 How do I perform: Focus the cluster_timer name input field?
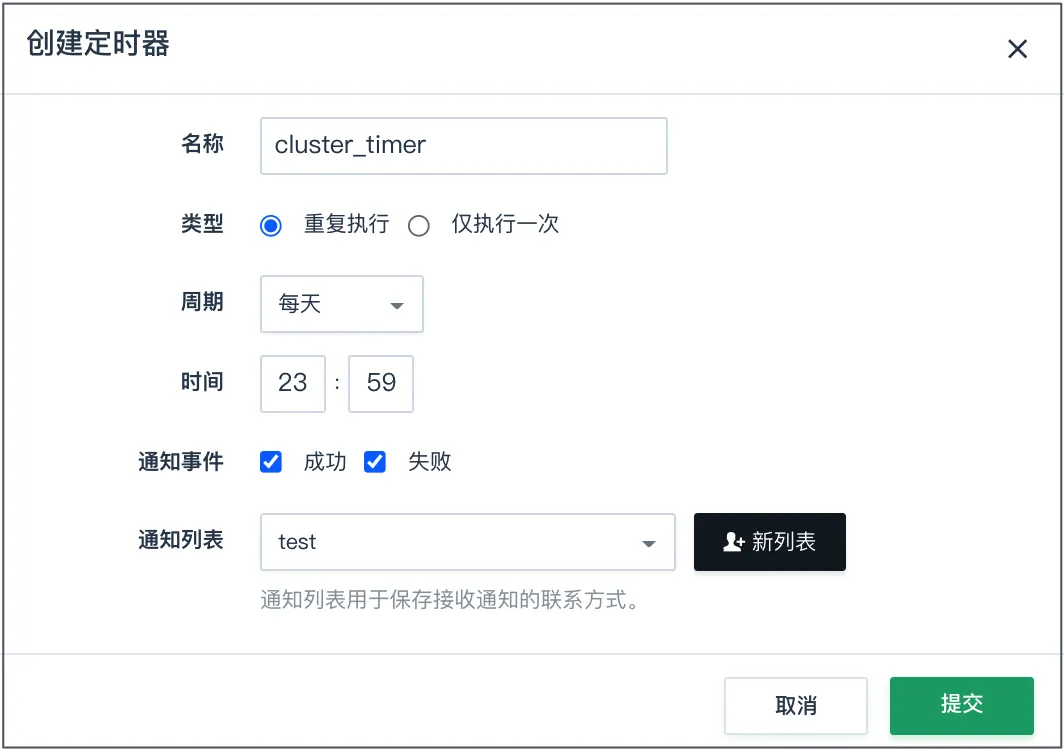tap(463, 146)
